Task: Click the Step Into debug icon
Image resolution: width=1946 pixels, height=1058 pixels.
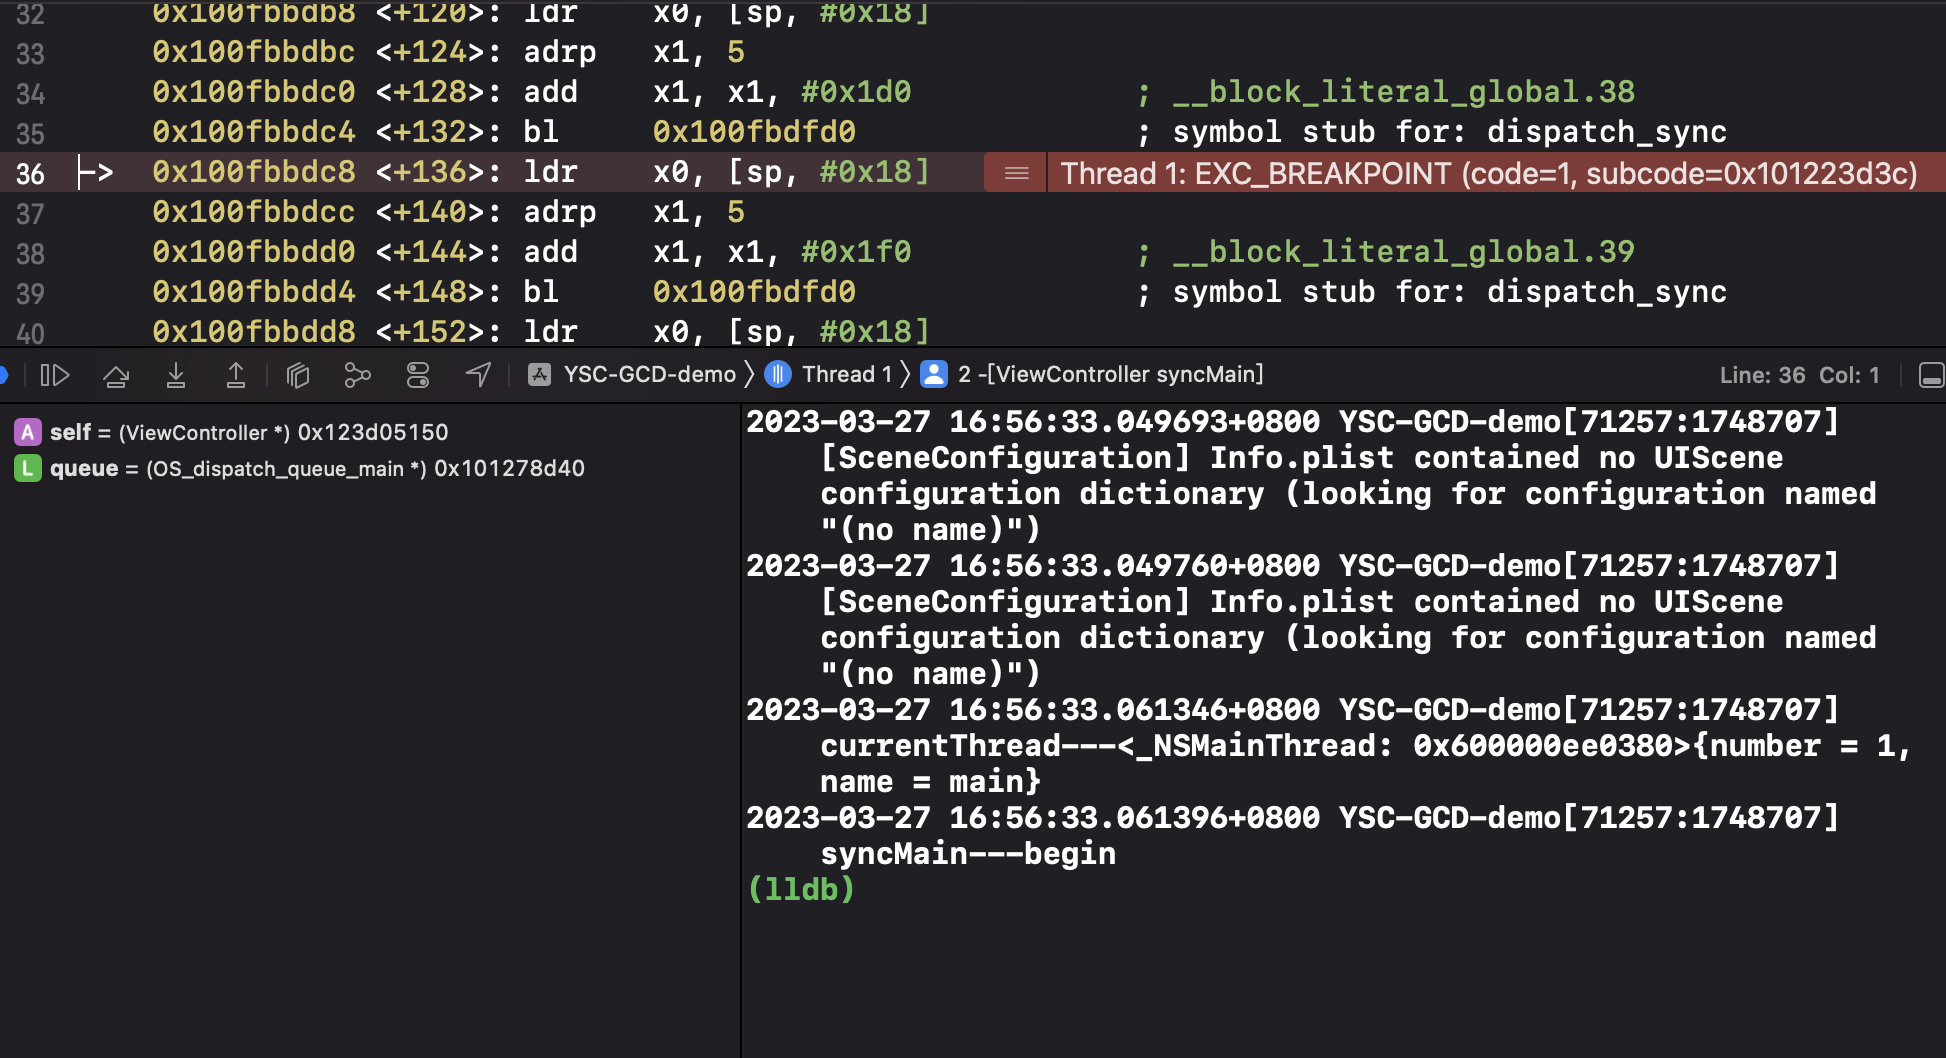Action: pyautogui.click(x=176, y=375)
